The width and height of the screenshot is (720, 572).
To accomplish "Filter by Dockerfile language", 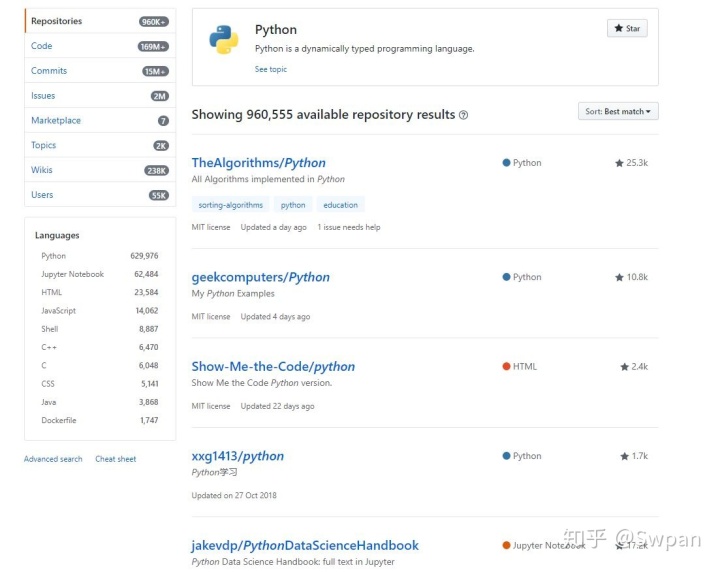I will 100,421.
